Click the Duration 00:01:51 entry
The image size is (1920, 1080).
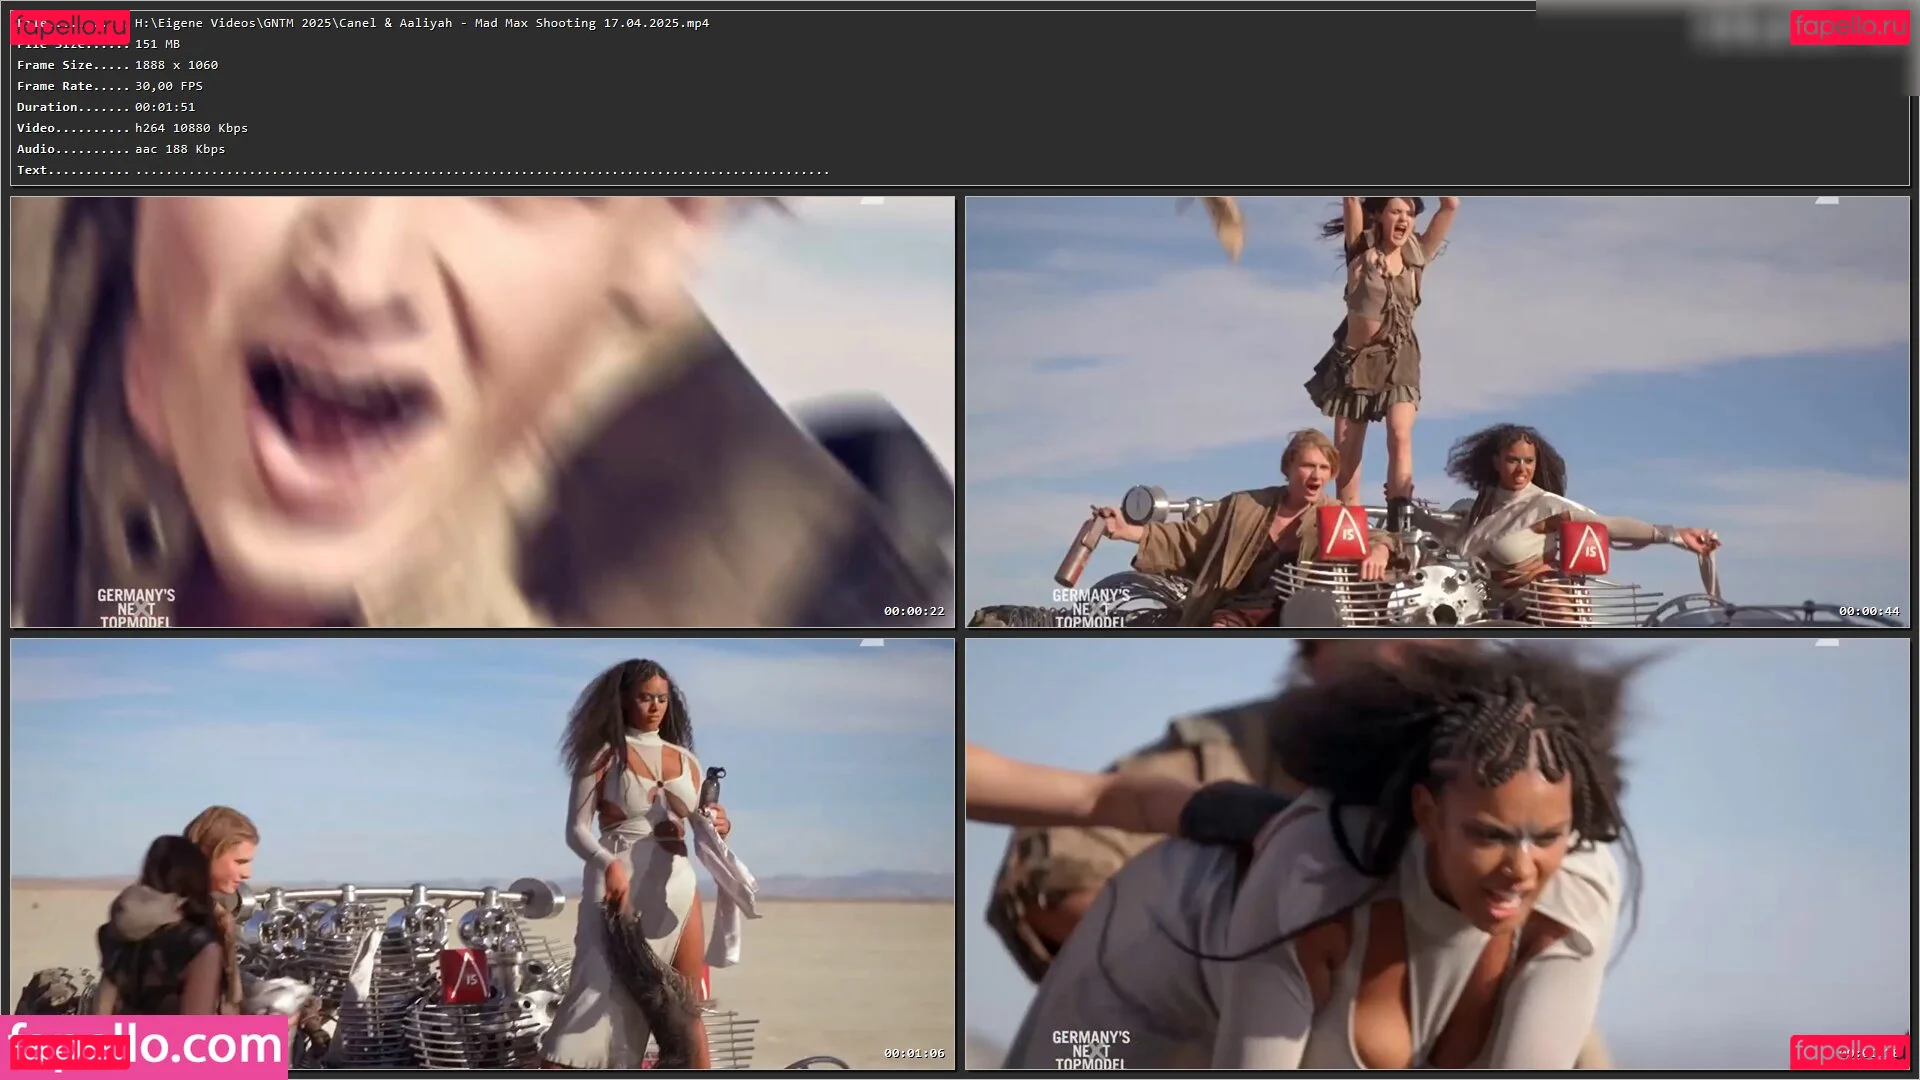tap(165, 107)
